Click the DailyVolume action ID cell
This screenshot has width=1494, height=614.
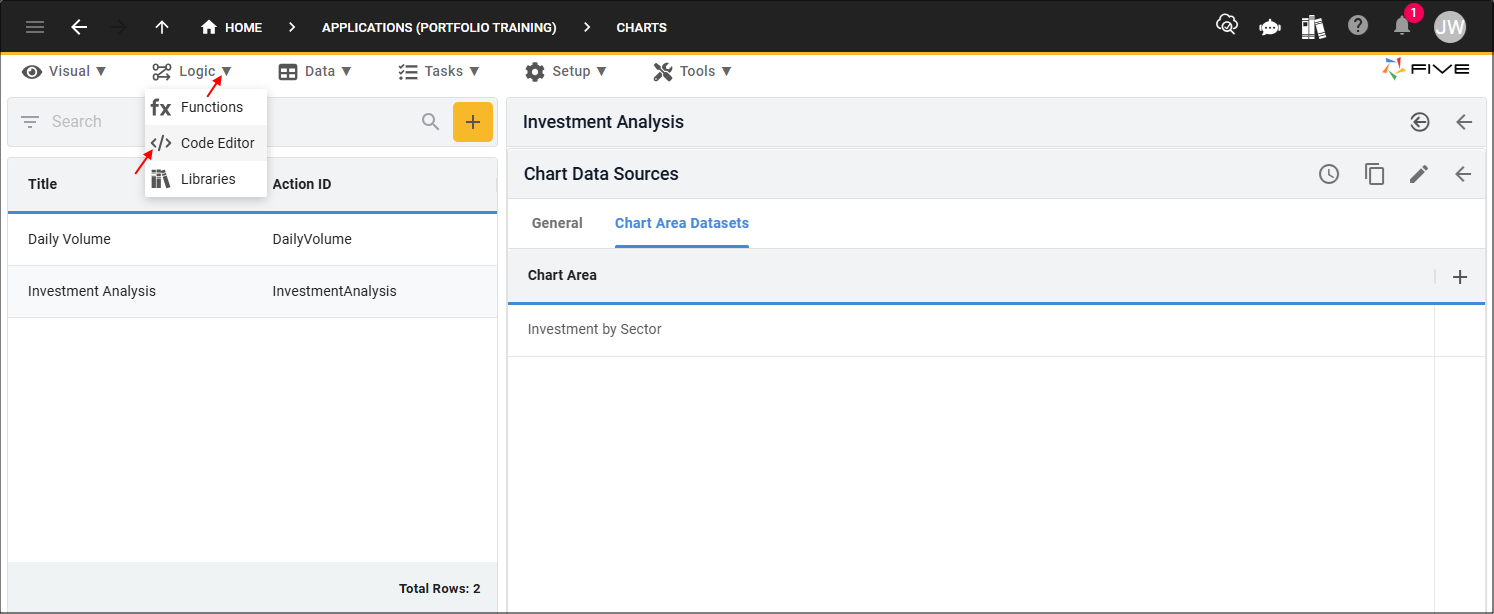click(x=312, y=239)
